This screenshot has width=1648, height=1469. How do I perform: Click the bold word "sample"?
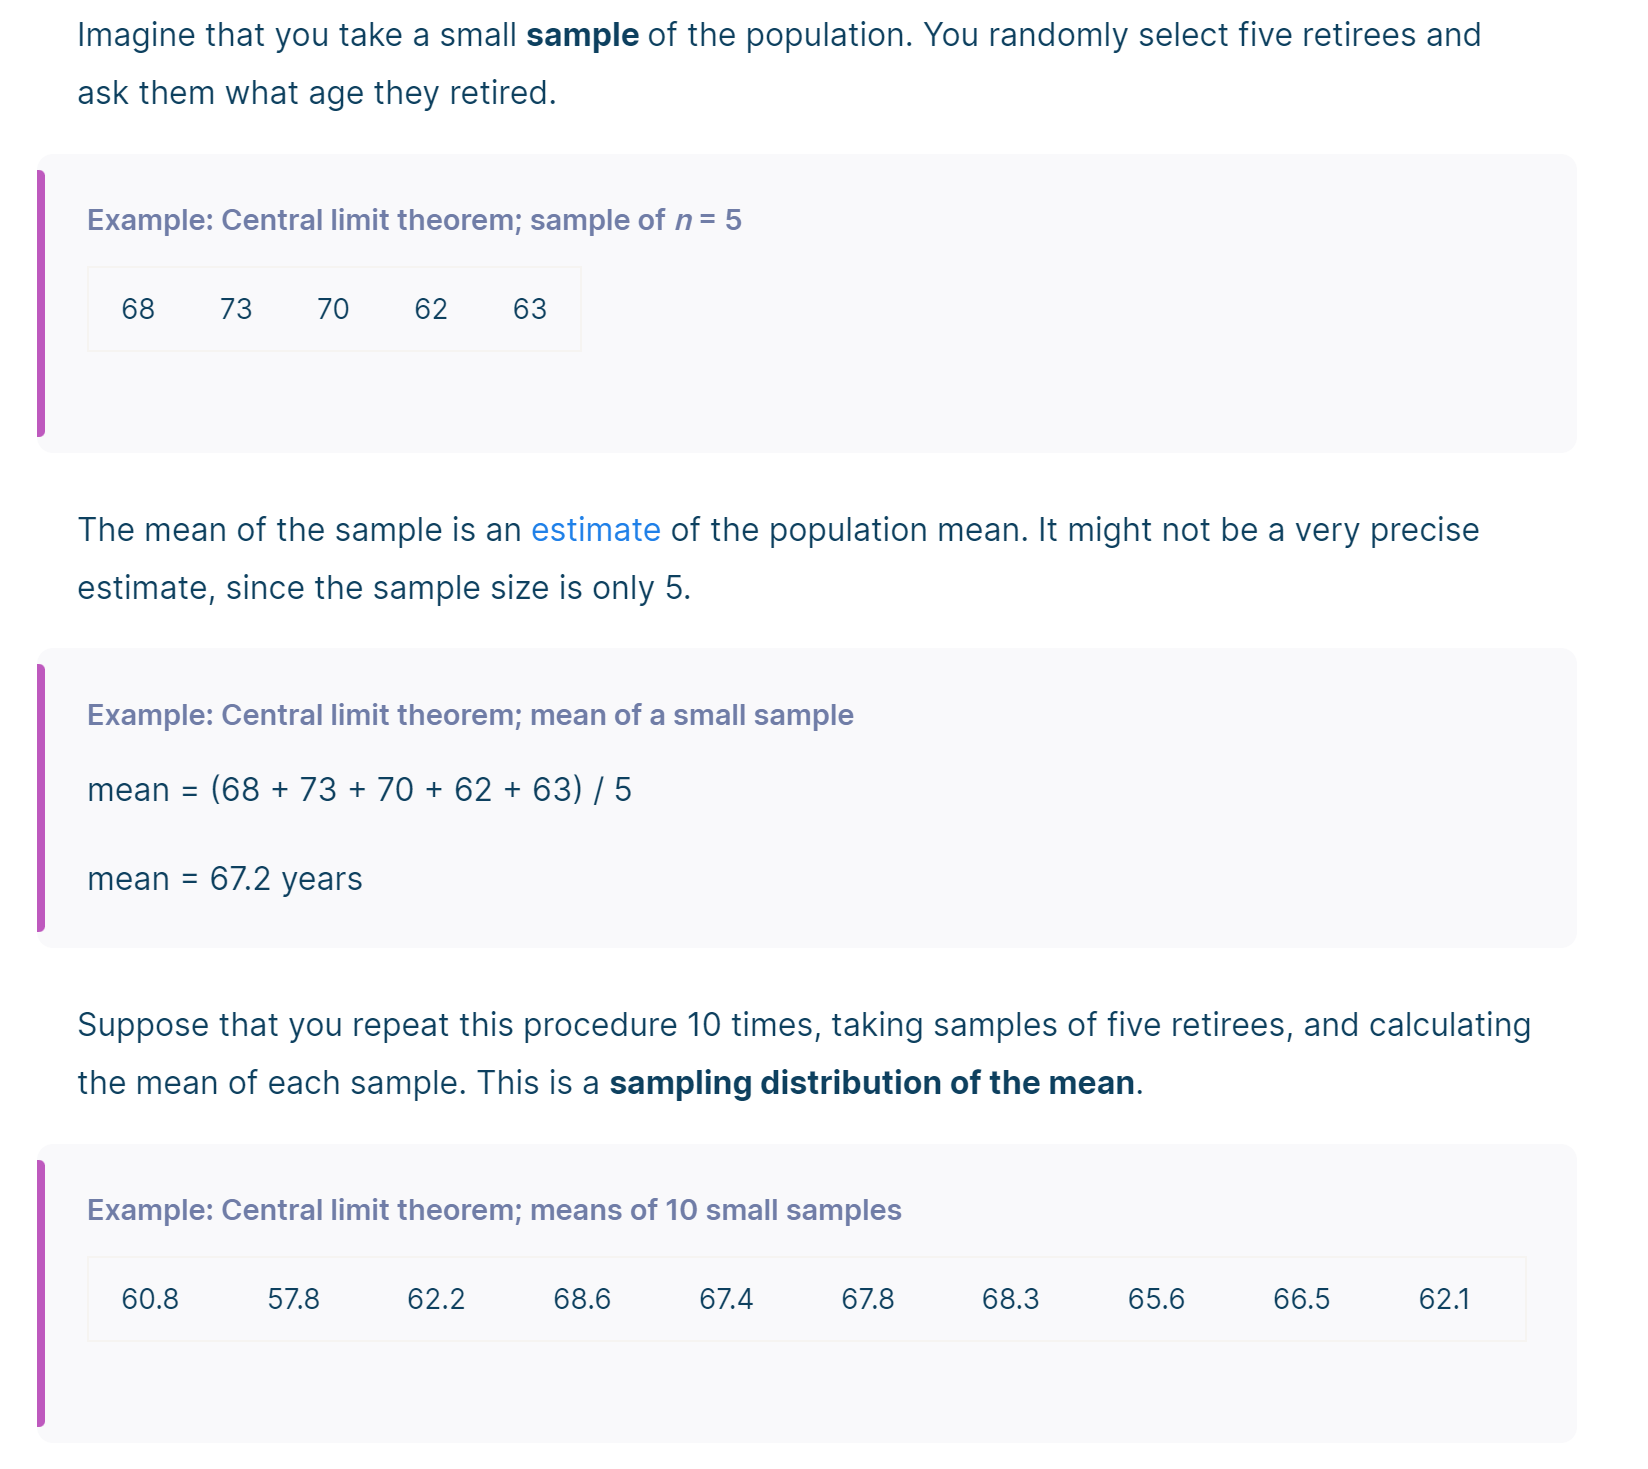582,35
